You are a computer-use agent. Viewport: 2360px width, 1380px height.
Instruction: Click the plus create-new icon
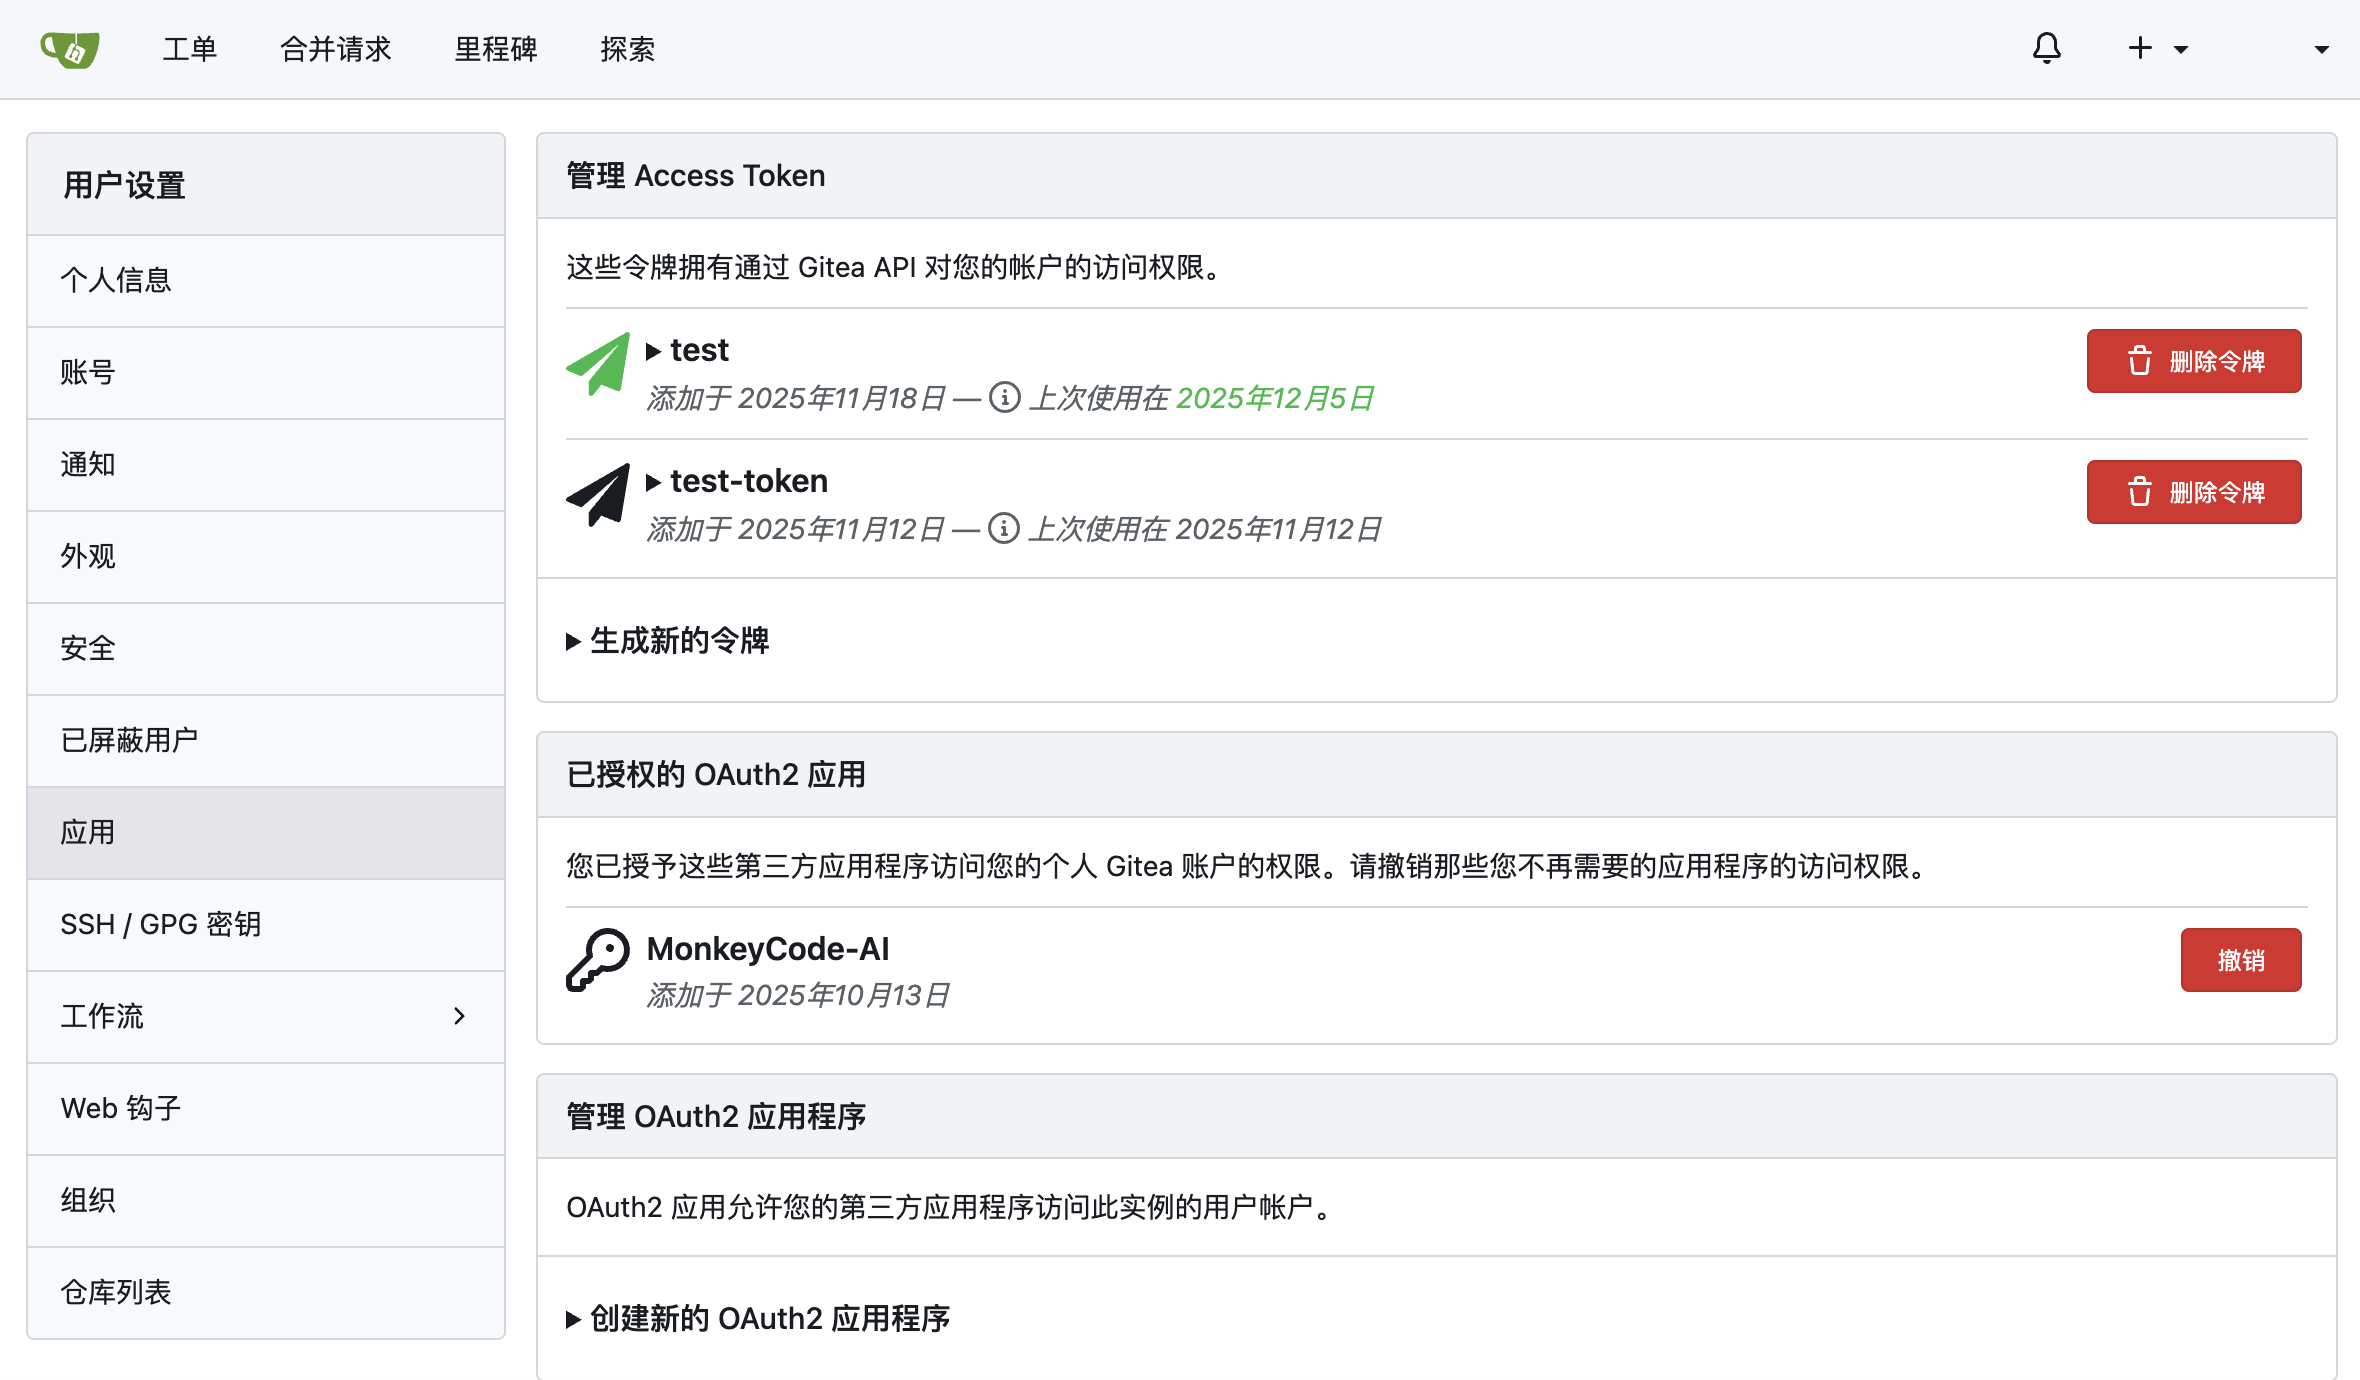tap(2139, 48)
